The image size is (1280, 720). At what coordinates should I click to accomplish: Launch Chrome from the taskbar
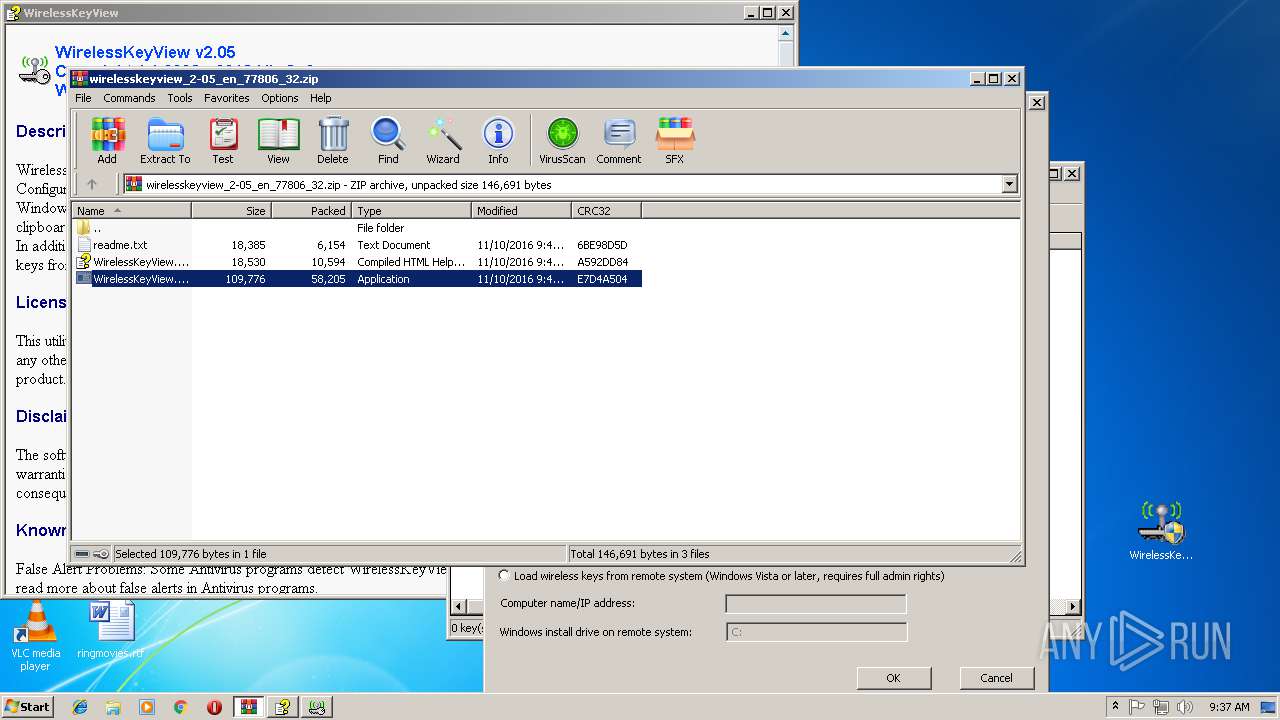181,707
